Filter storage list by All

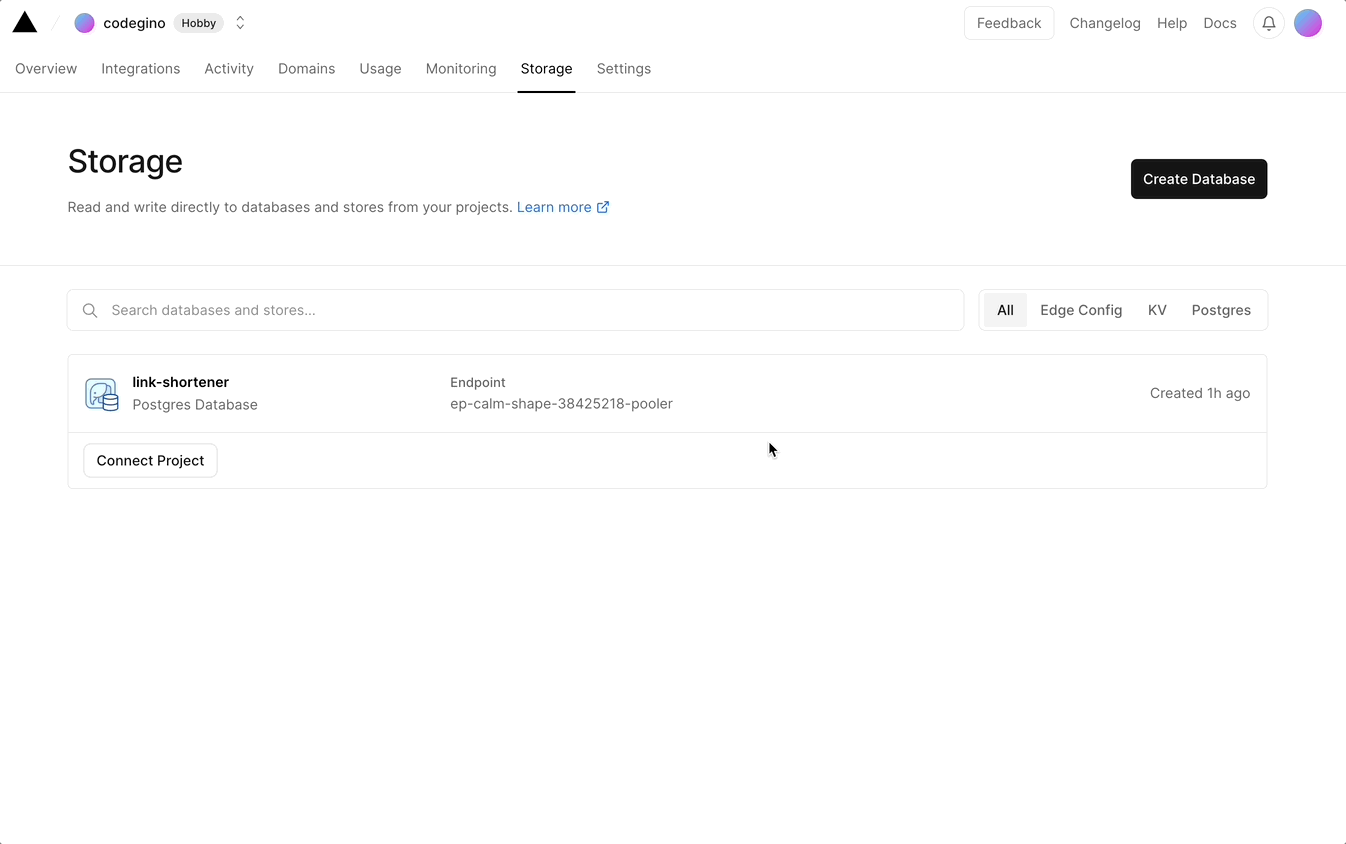point(1005,310)
